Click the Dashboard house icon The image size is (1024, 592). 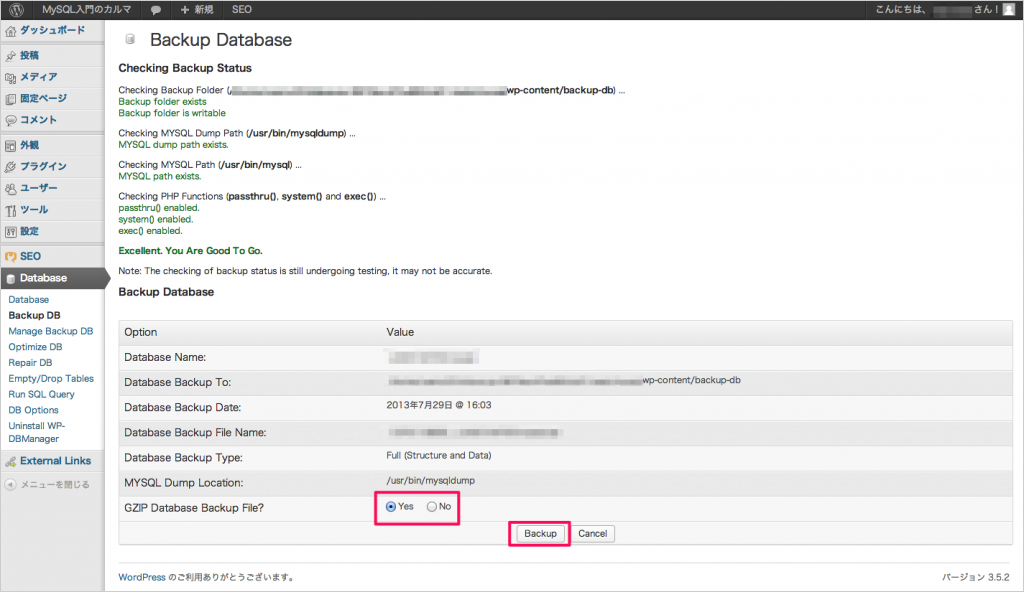point(10,31)
